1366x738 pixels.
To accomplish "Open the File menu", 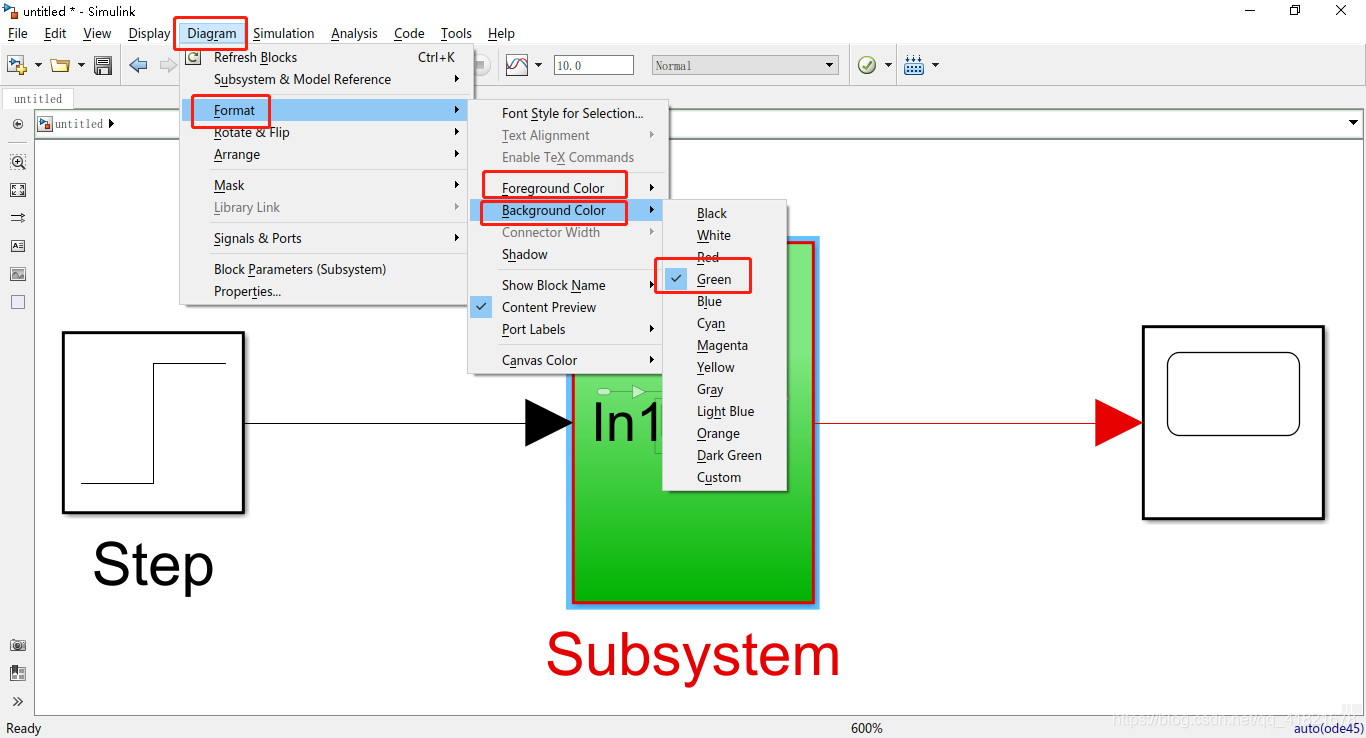I will (18, 33).
